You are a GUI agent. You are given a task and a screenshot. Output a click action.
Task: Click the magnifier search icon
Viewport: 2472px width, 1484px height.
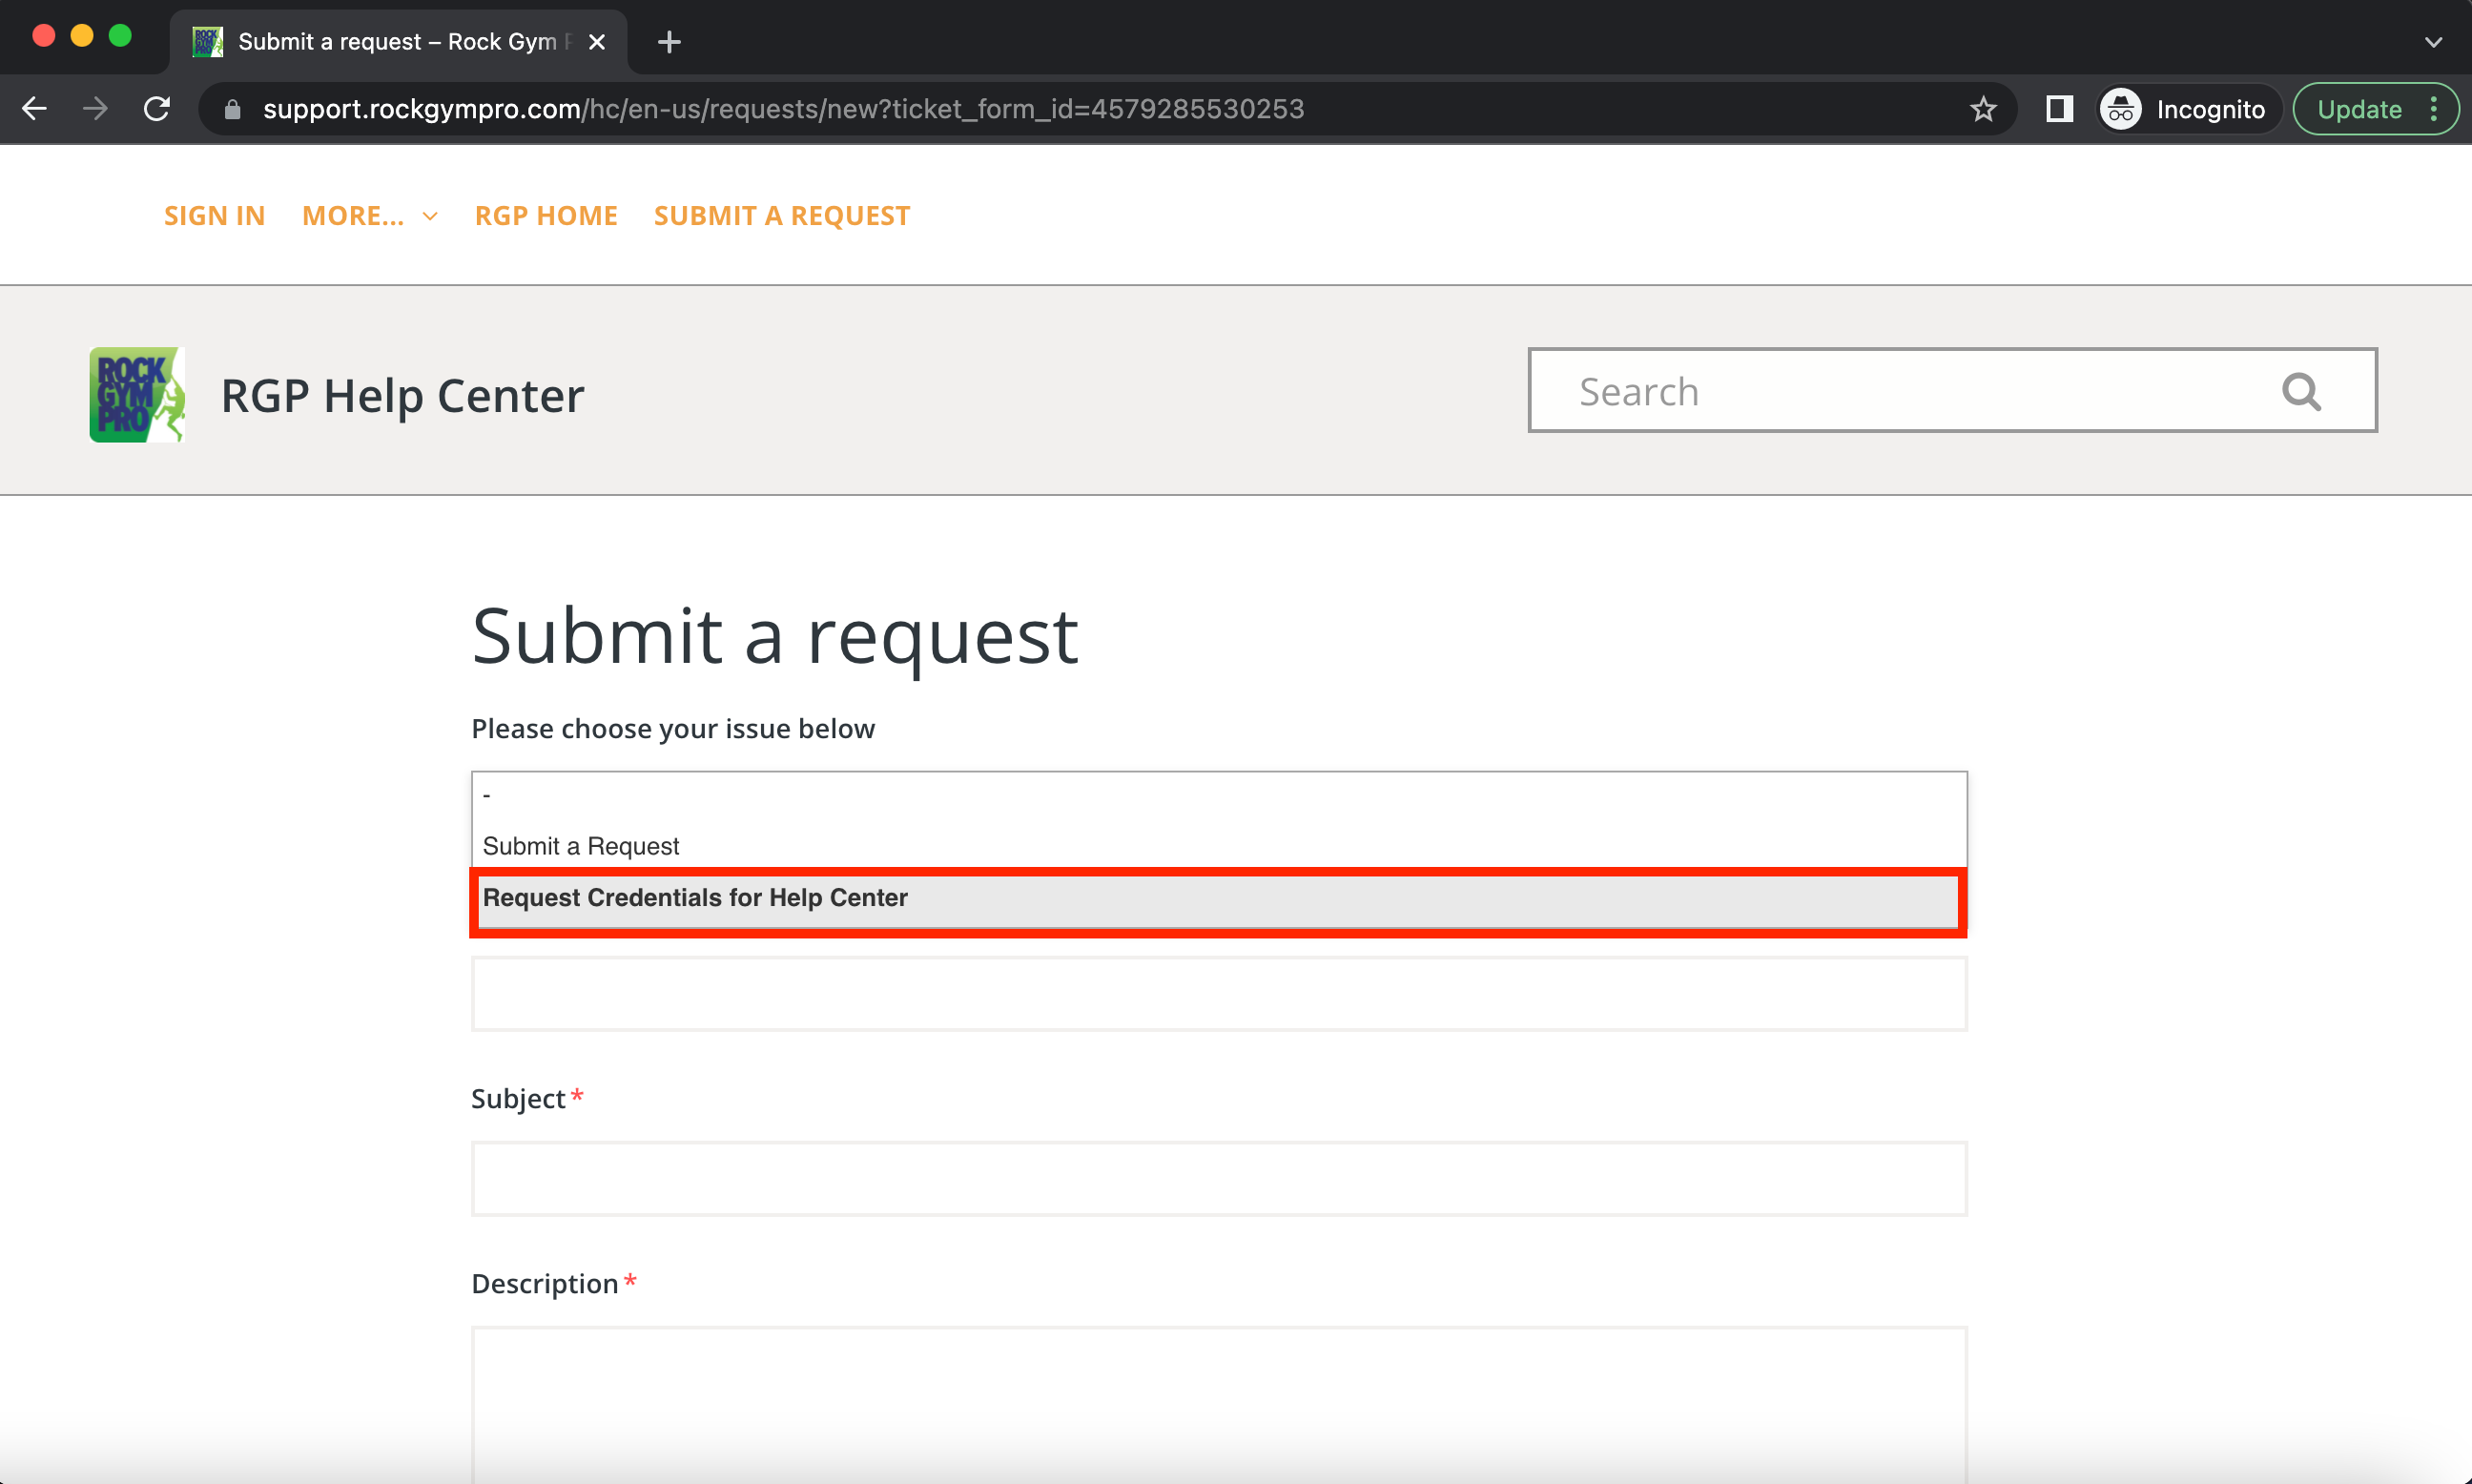click(x=2301, y=391)
